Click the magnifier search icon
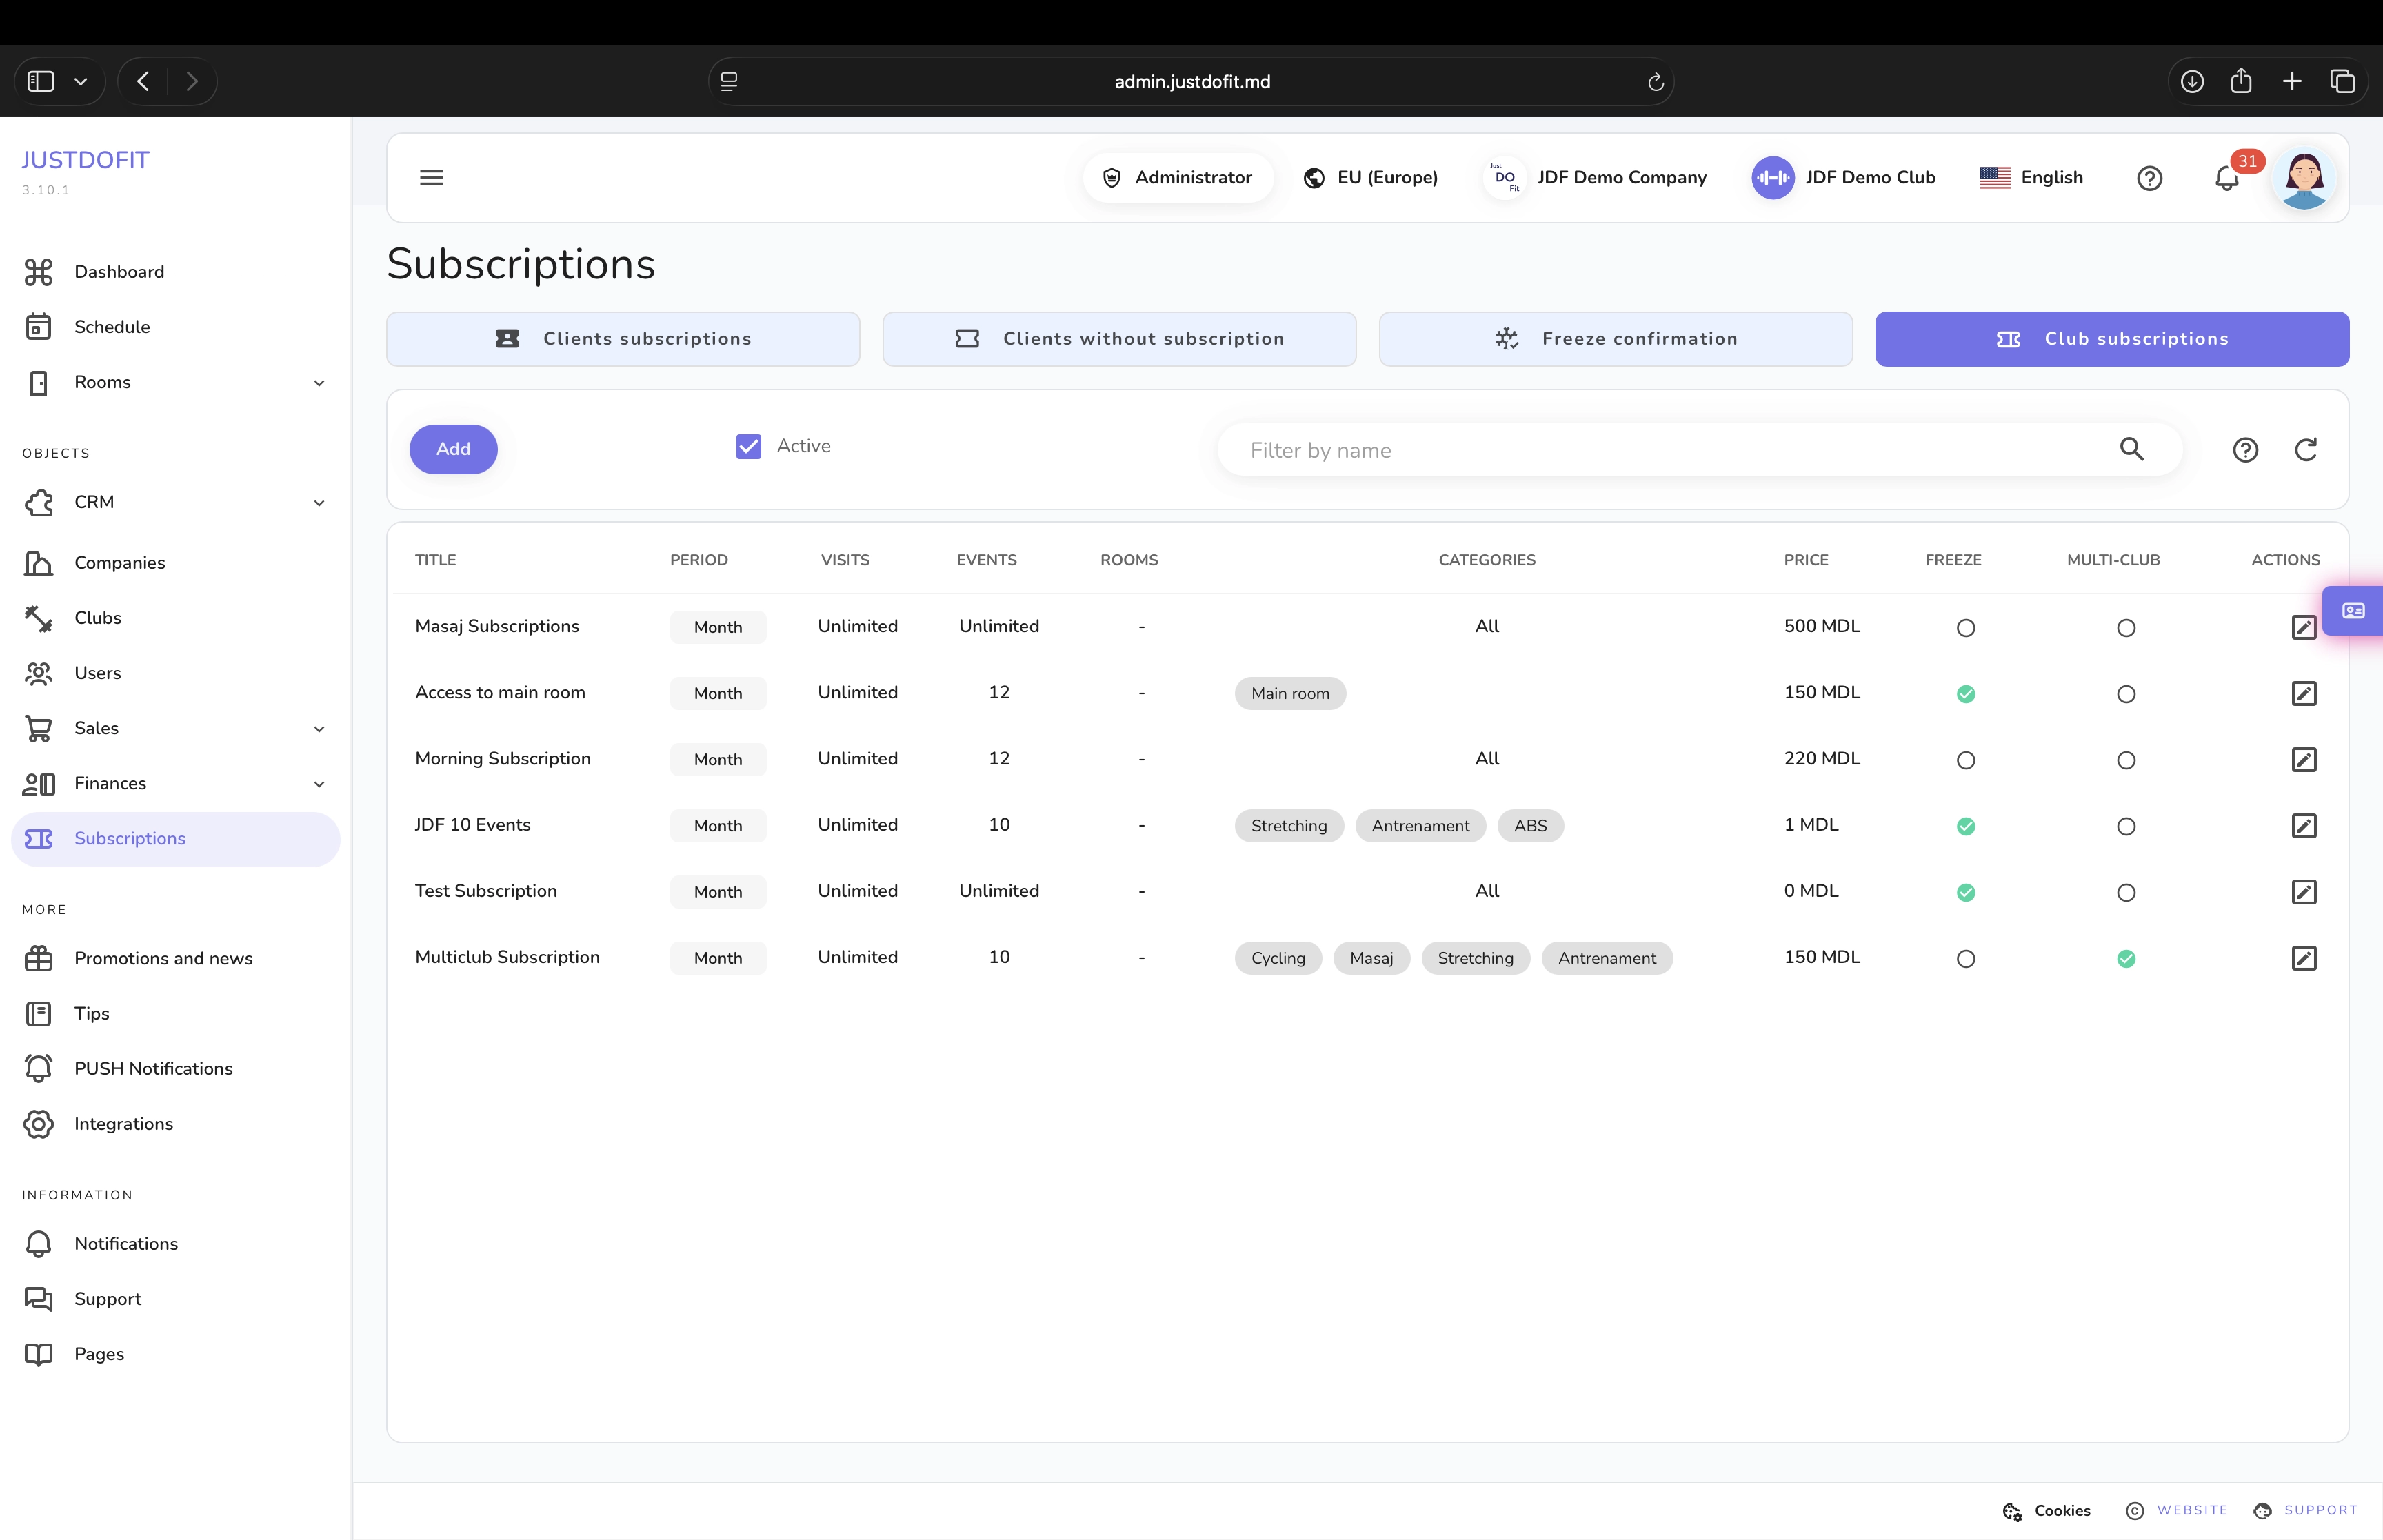This screenshot has width=2383, height=1540. pyautogui.click(x=2131, y=450)
